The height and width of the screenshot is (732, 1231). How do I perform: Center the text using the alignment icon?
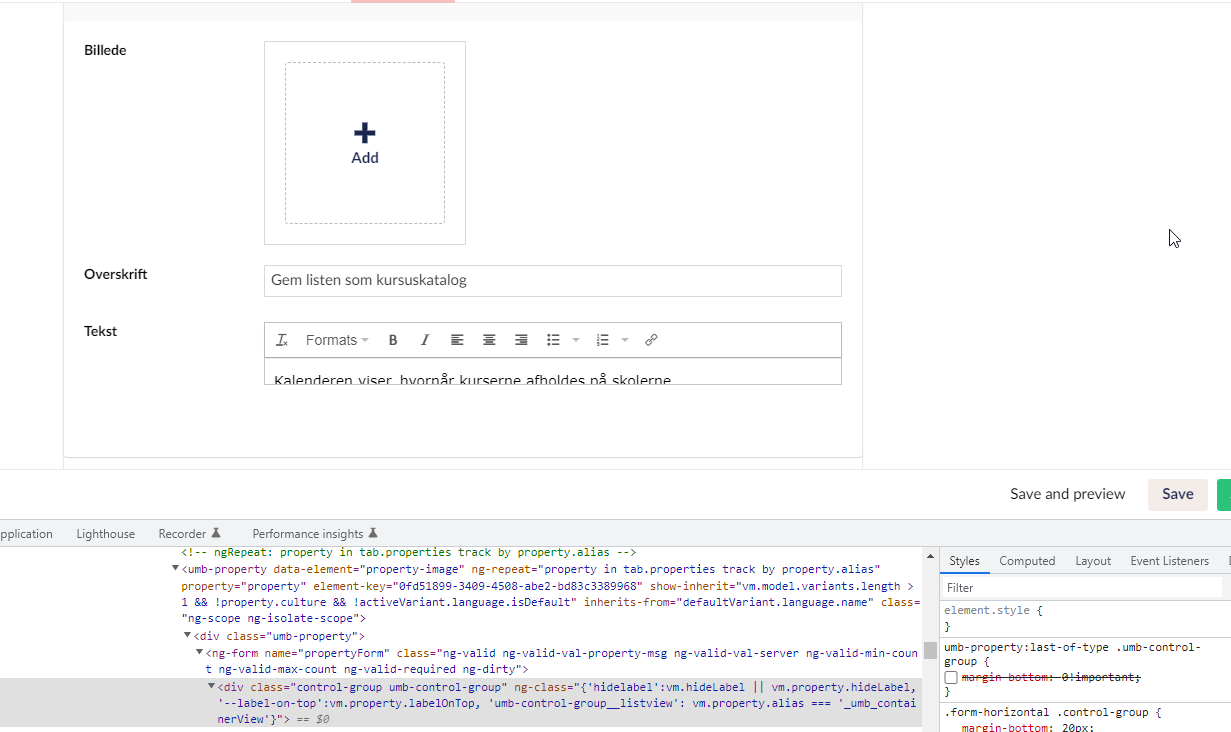coord(489,339)
